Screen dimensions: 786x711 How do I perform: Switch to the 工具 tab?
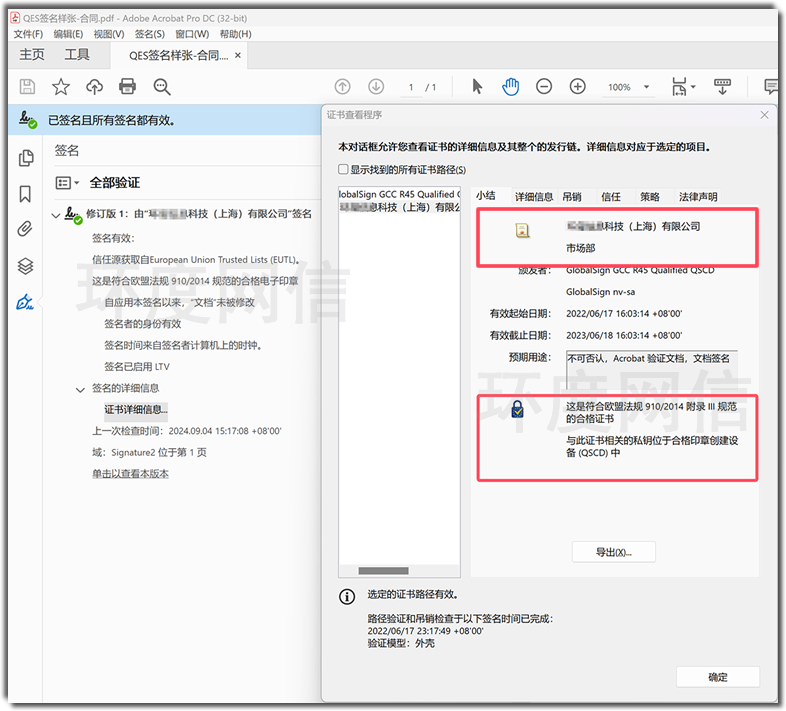77,55
